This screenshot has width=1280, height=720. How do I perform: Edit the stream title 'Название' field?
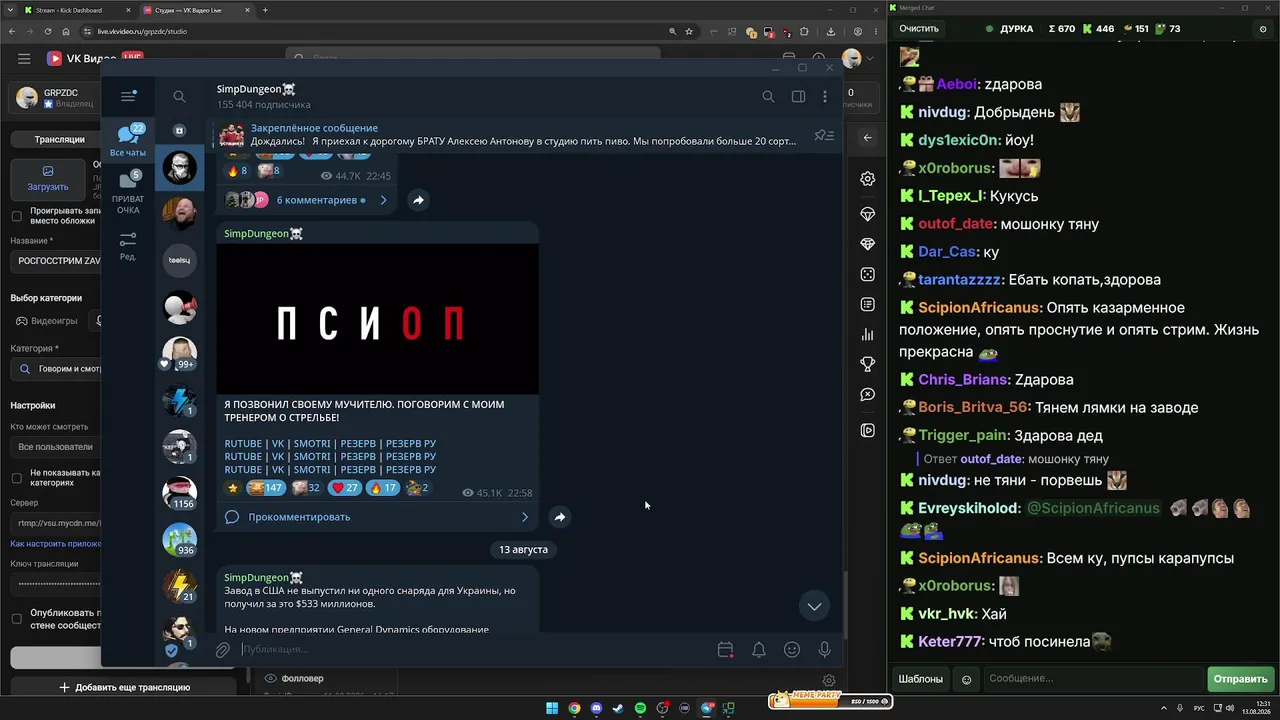(56, 261)
